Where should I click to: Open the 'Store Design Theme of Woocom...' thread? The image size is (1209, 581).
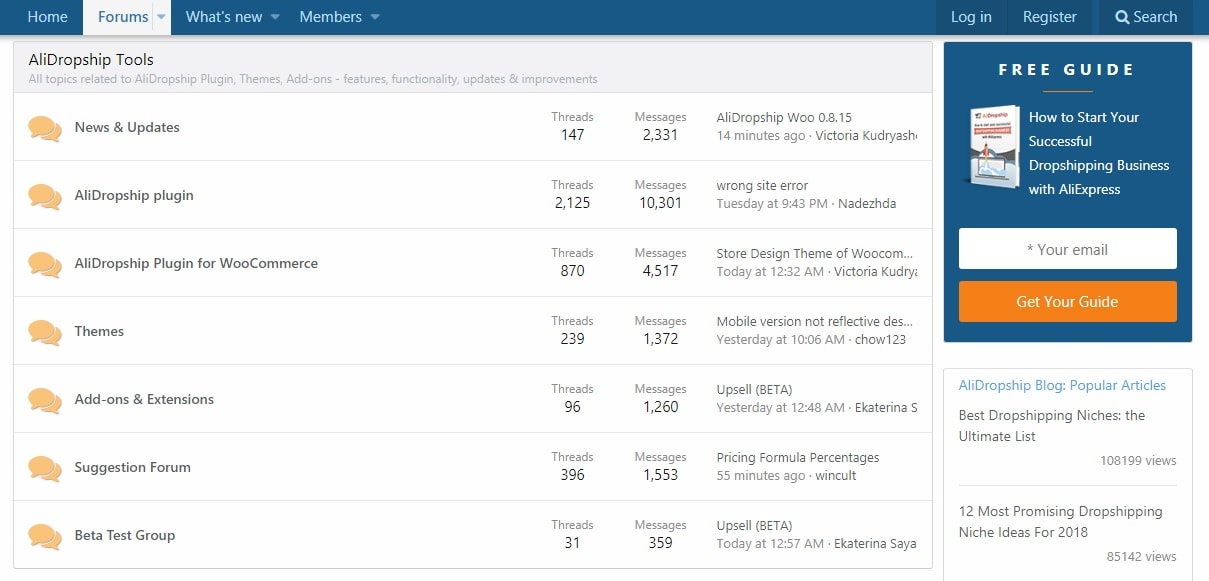point(815,254)
